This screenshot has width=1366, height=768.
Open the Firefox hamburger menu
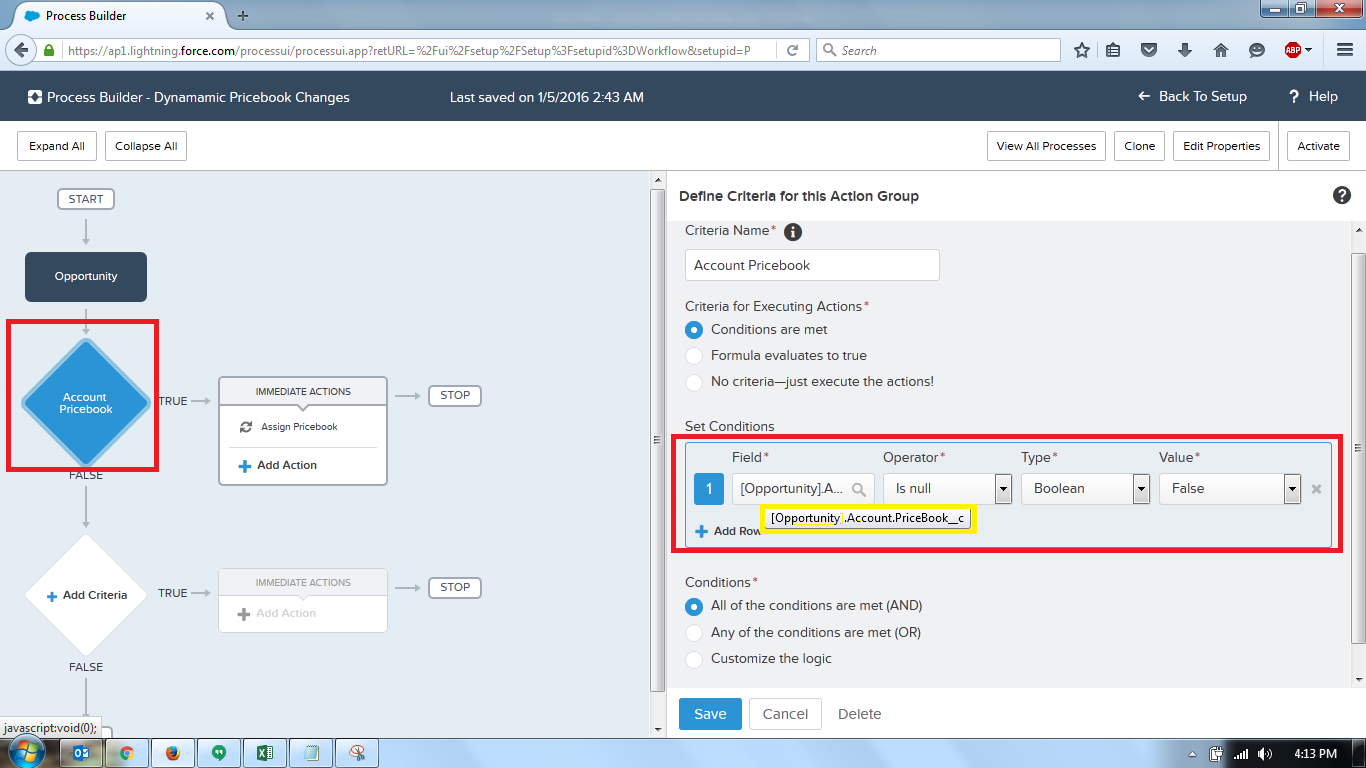(x=1345, y=50)
